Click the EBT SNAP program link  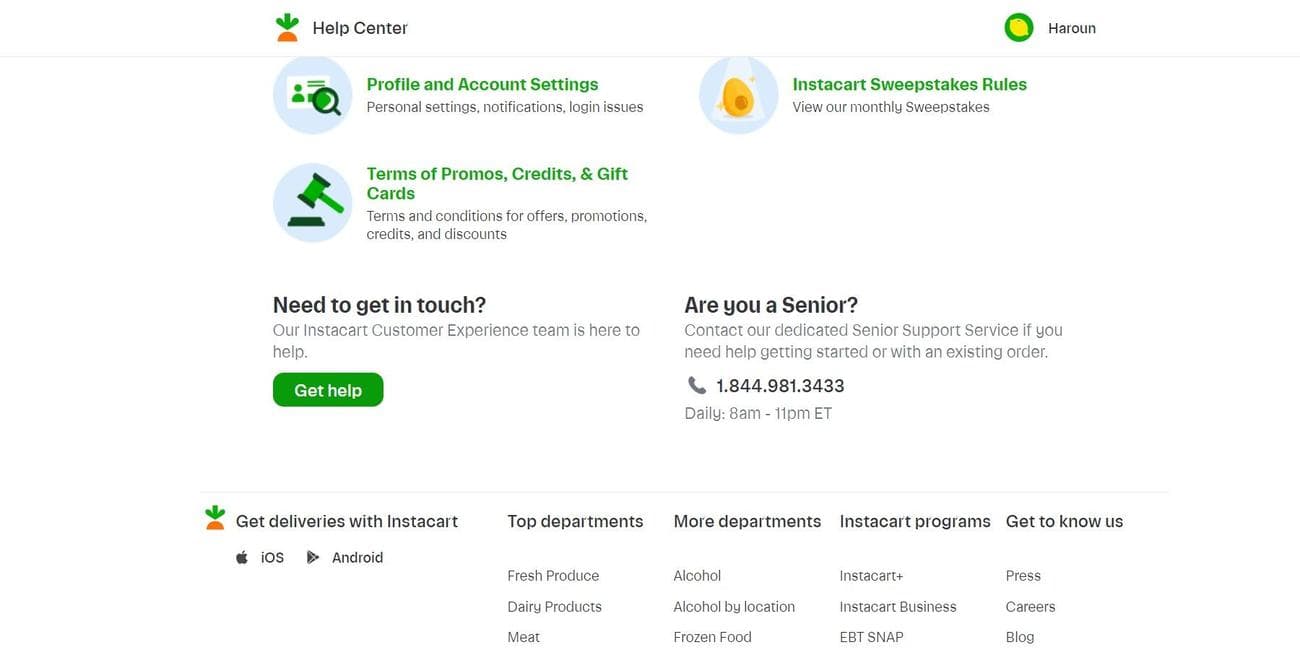tap(871, 636)
